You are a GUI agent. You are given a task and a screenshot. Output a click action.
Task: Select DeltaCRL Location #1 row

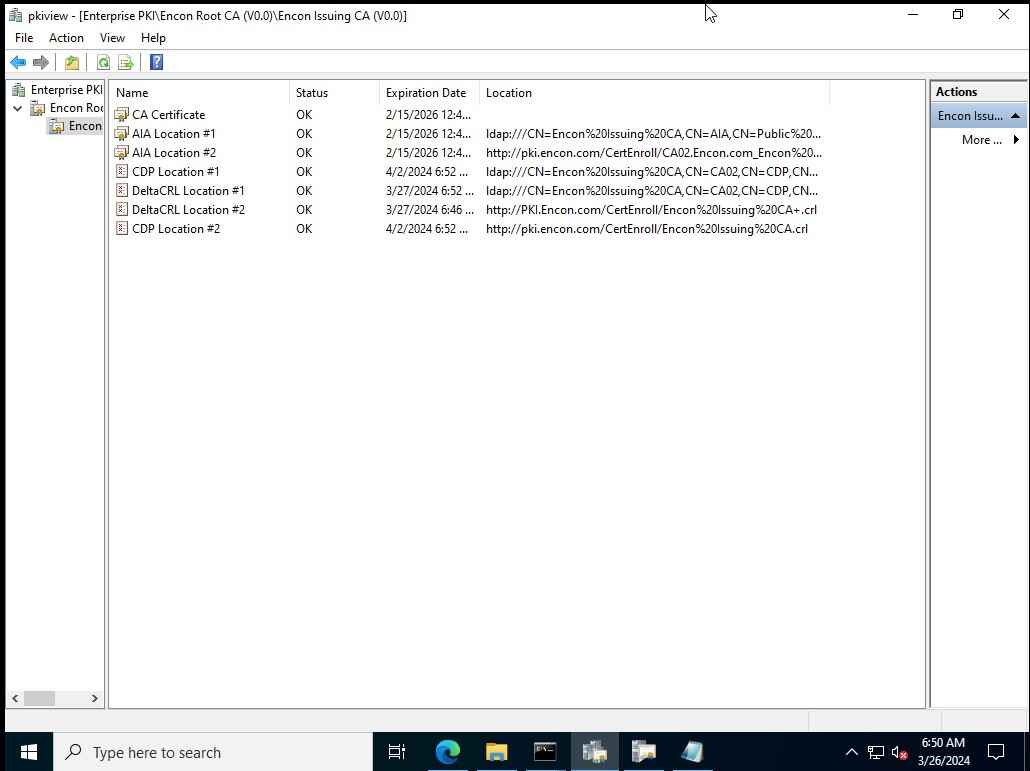pyautogui.click(x=188, y=190)
